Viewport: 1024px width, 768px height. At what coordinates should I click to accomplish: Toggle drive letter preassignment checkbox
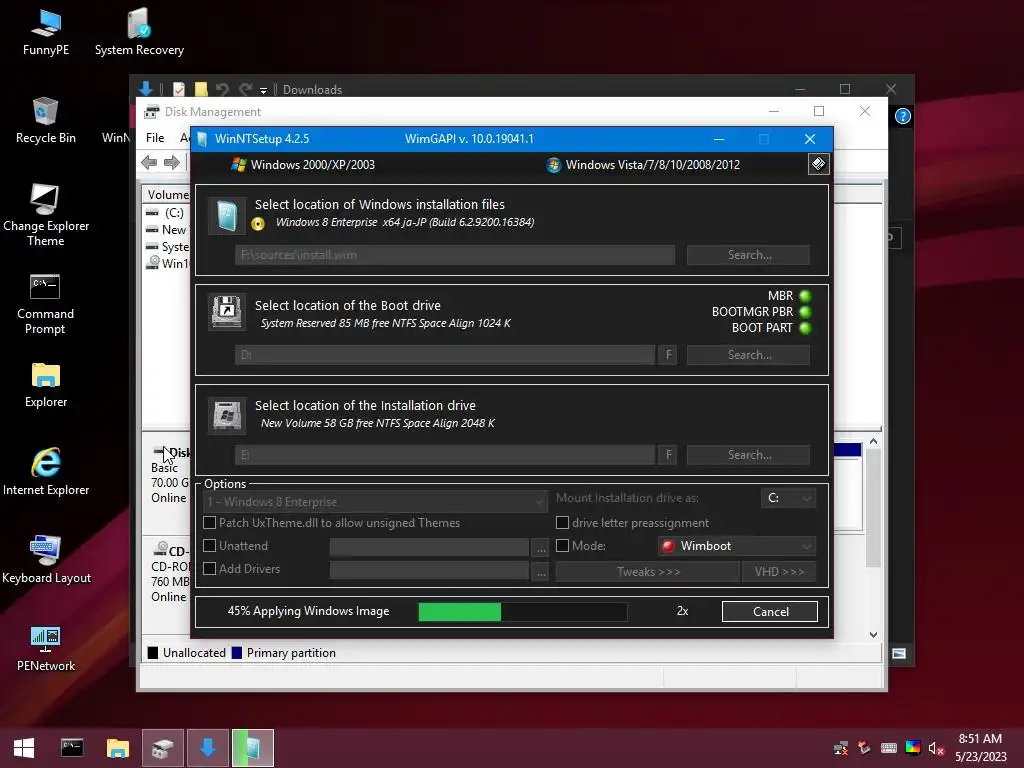(x=562, y=522)
